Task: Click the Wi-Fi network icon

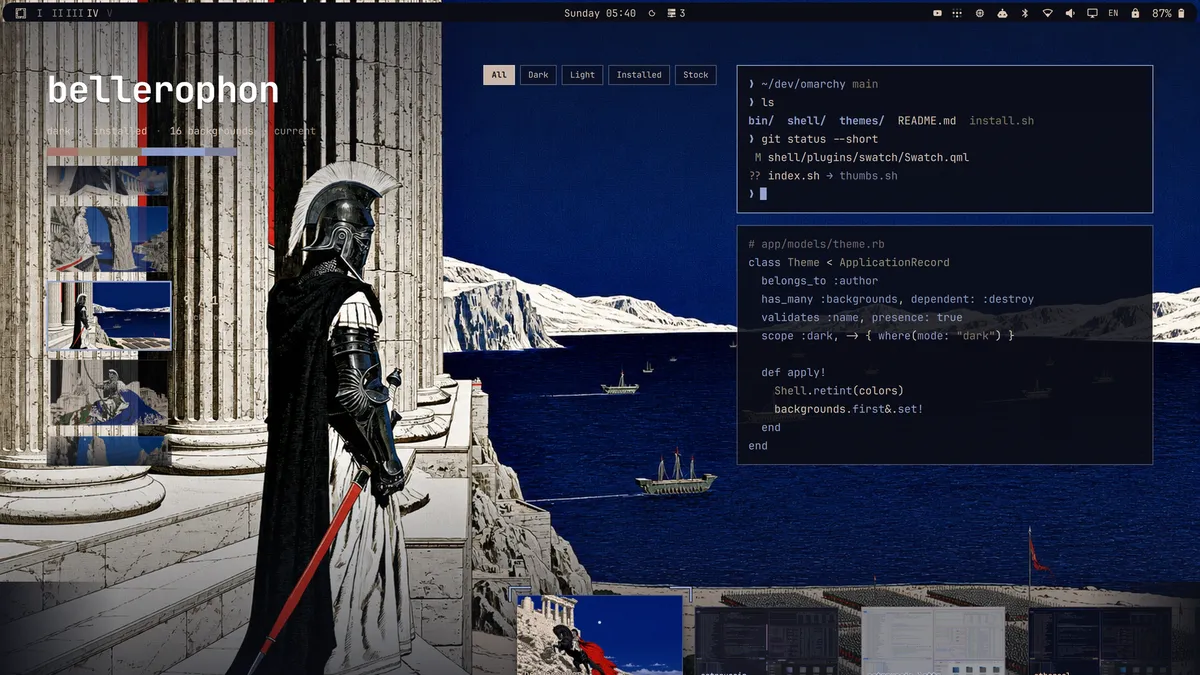Action: click(x=1048, y=13)
